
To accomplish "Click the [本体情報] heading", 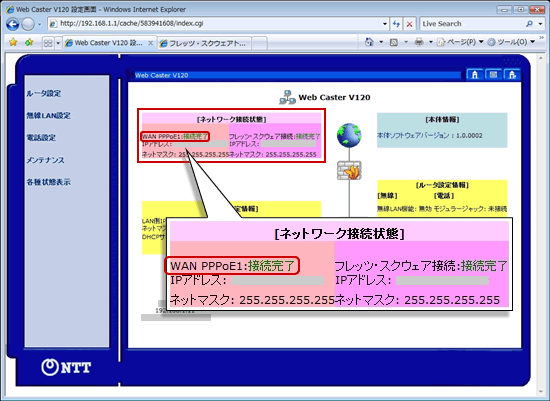I will coord(442,120).
